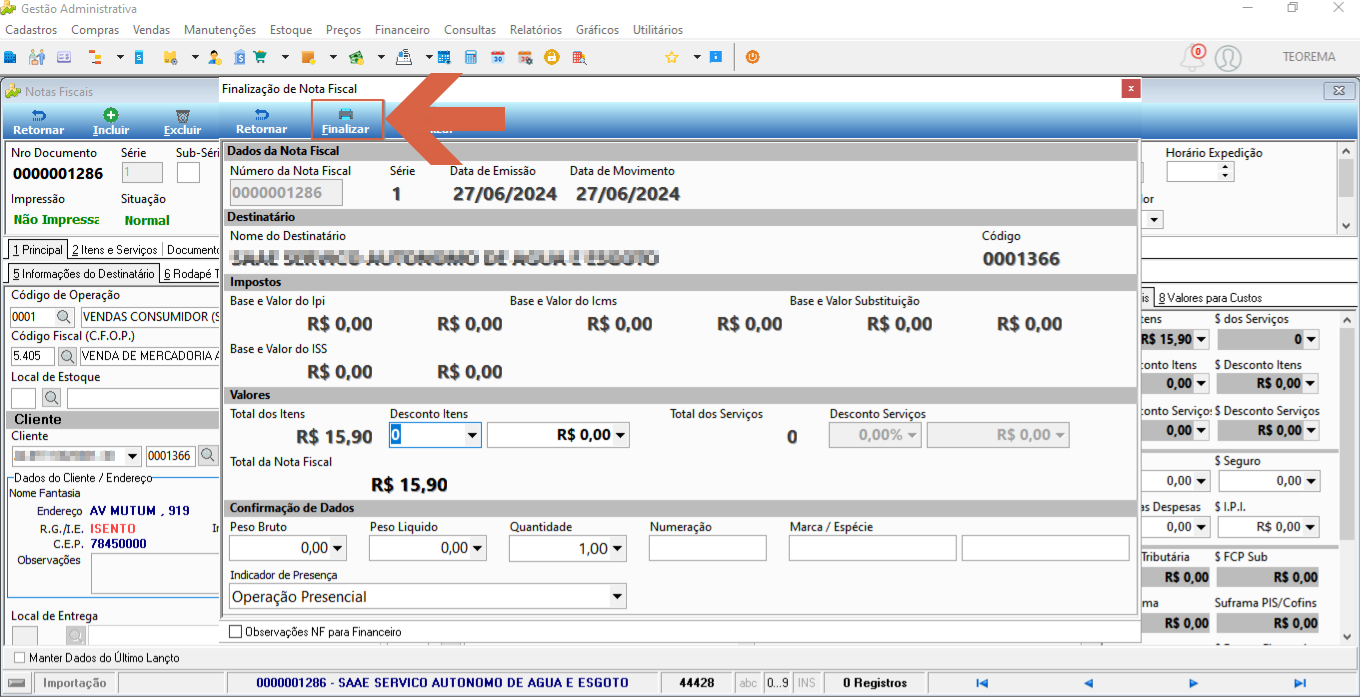
Task: Open dropdown arrow next to favorites star
Action: [x=697, y=57]
